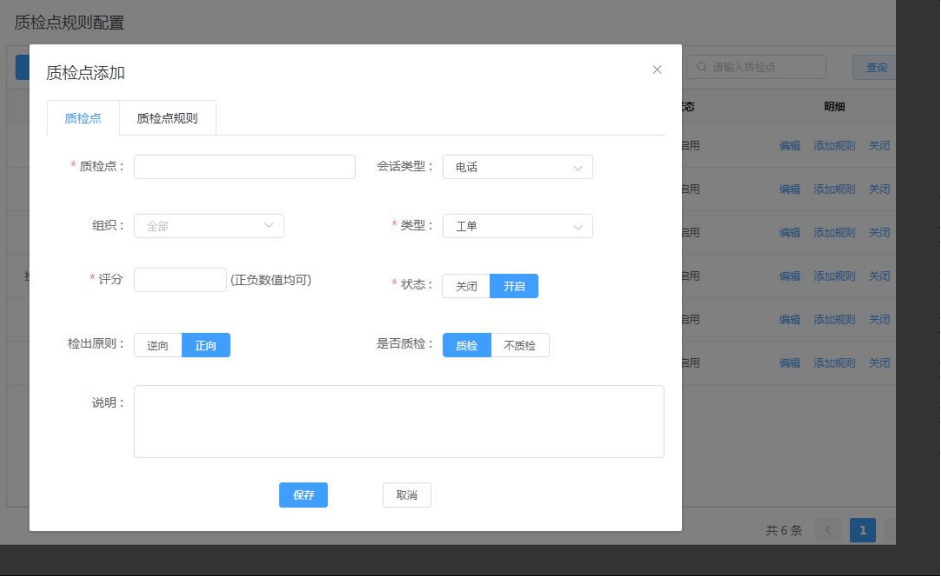Viewport: 941px width, 576px height.
Task: Select the 质检点 tab
Action: [83, 118]
